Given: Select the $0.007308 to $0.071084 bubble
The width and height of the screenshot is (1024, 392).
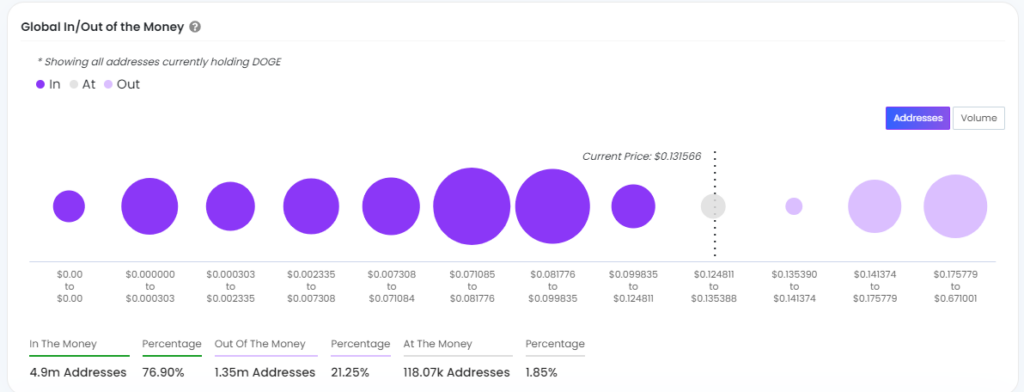Looking at the screenshot, I should (x=391, y=206).
